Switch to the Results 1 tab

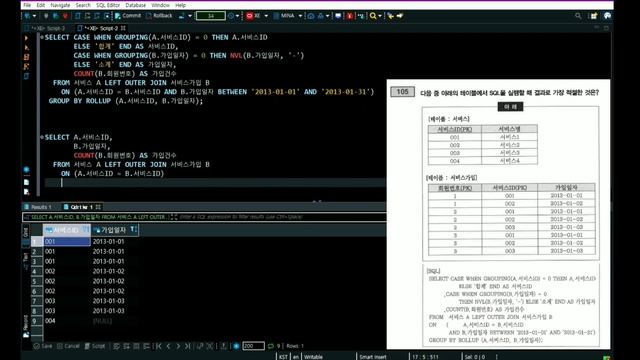tap(38, 207)
